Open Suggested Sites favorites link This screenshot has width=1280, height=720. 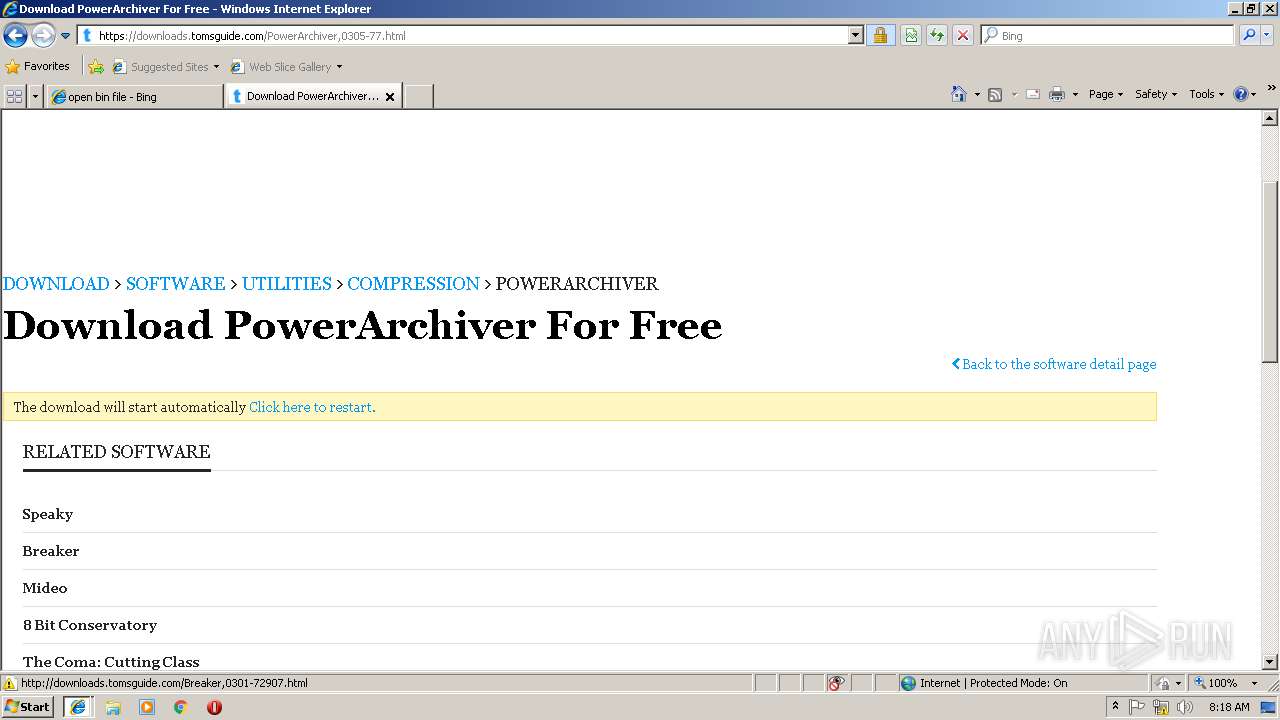coord(166,67)
